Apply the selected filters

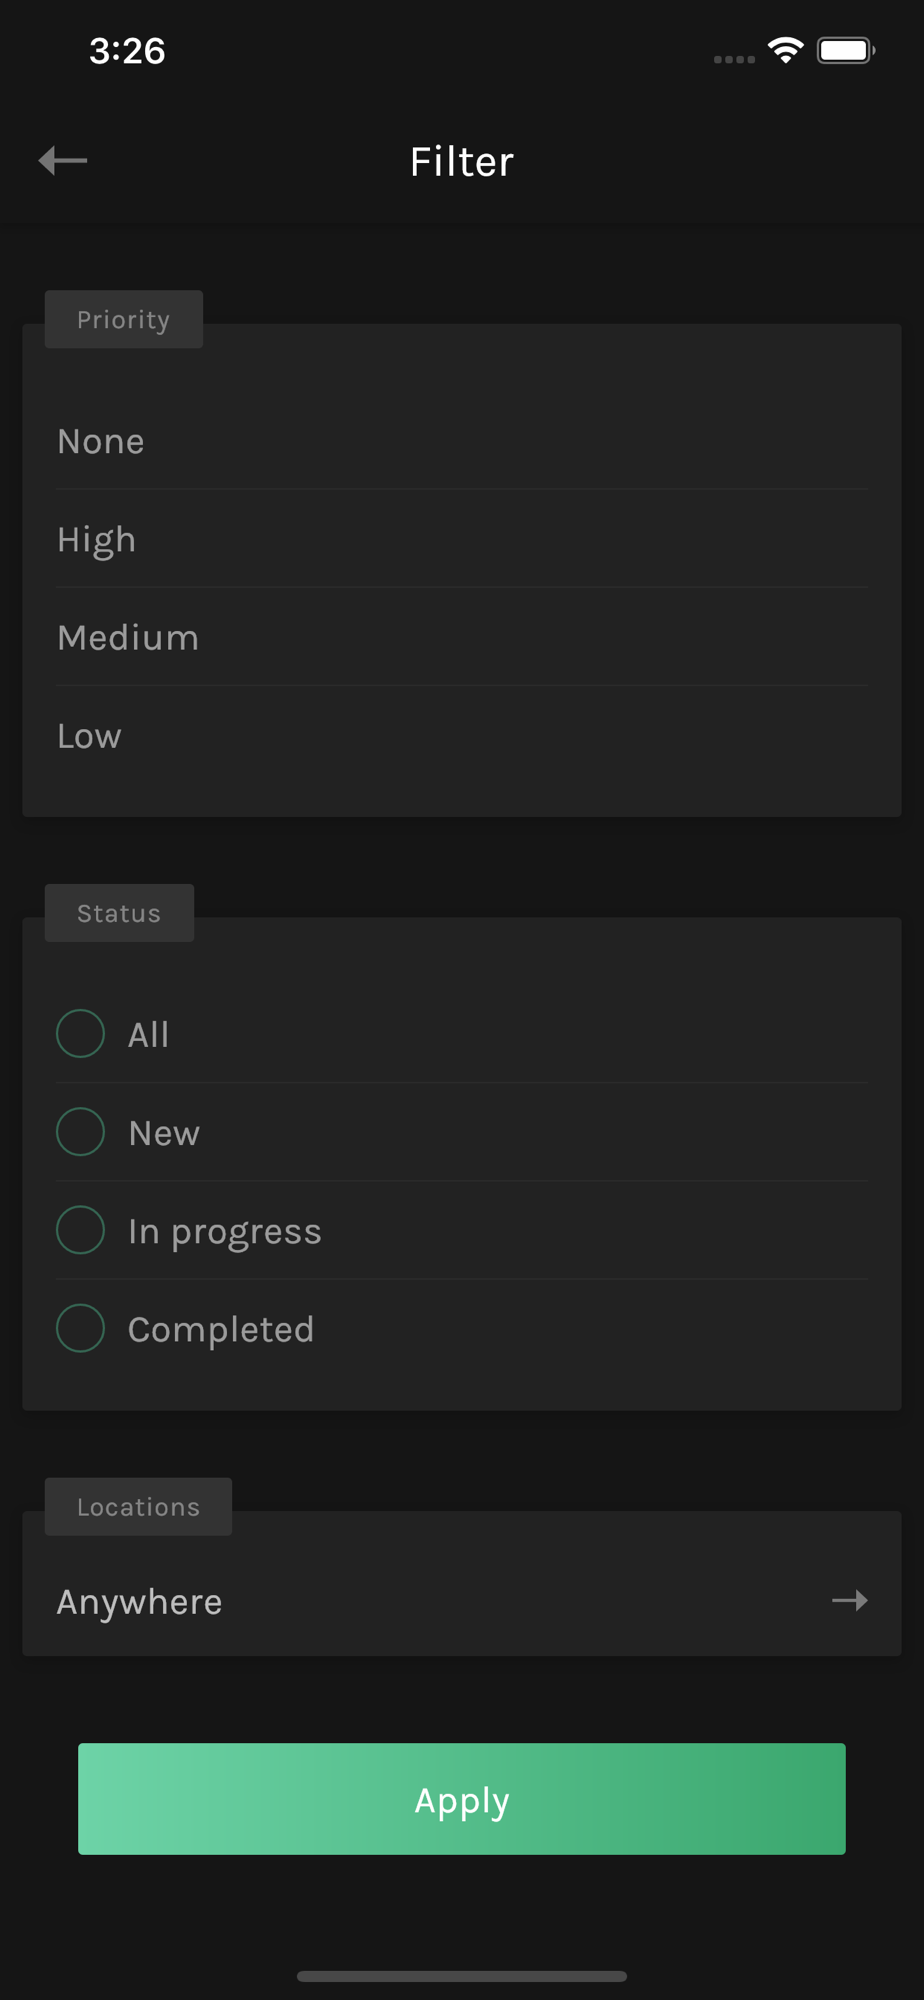pyautogui.click(x=462, y=1799)
